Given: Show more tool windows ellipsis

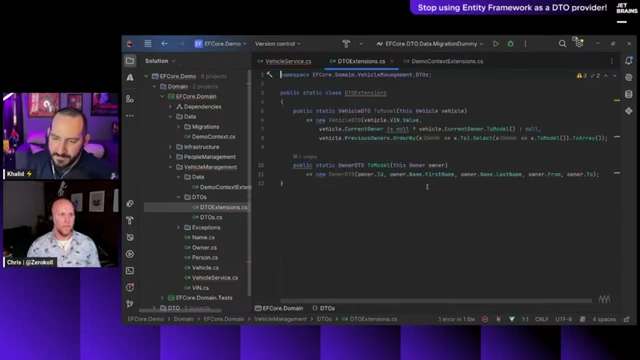Looking at the screenshot, I should point(130,116).
